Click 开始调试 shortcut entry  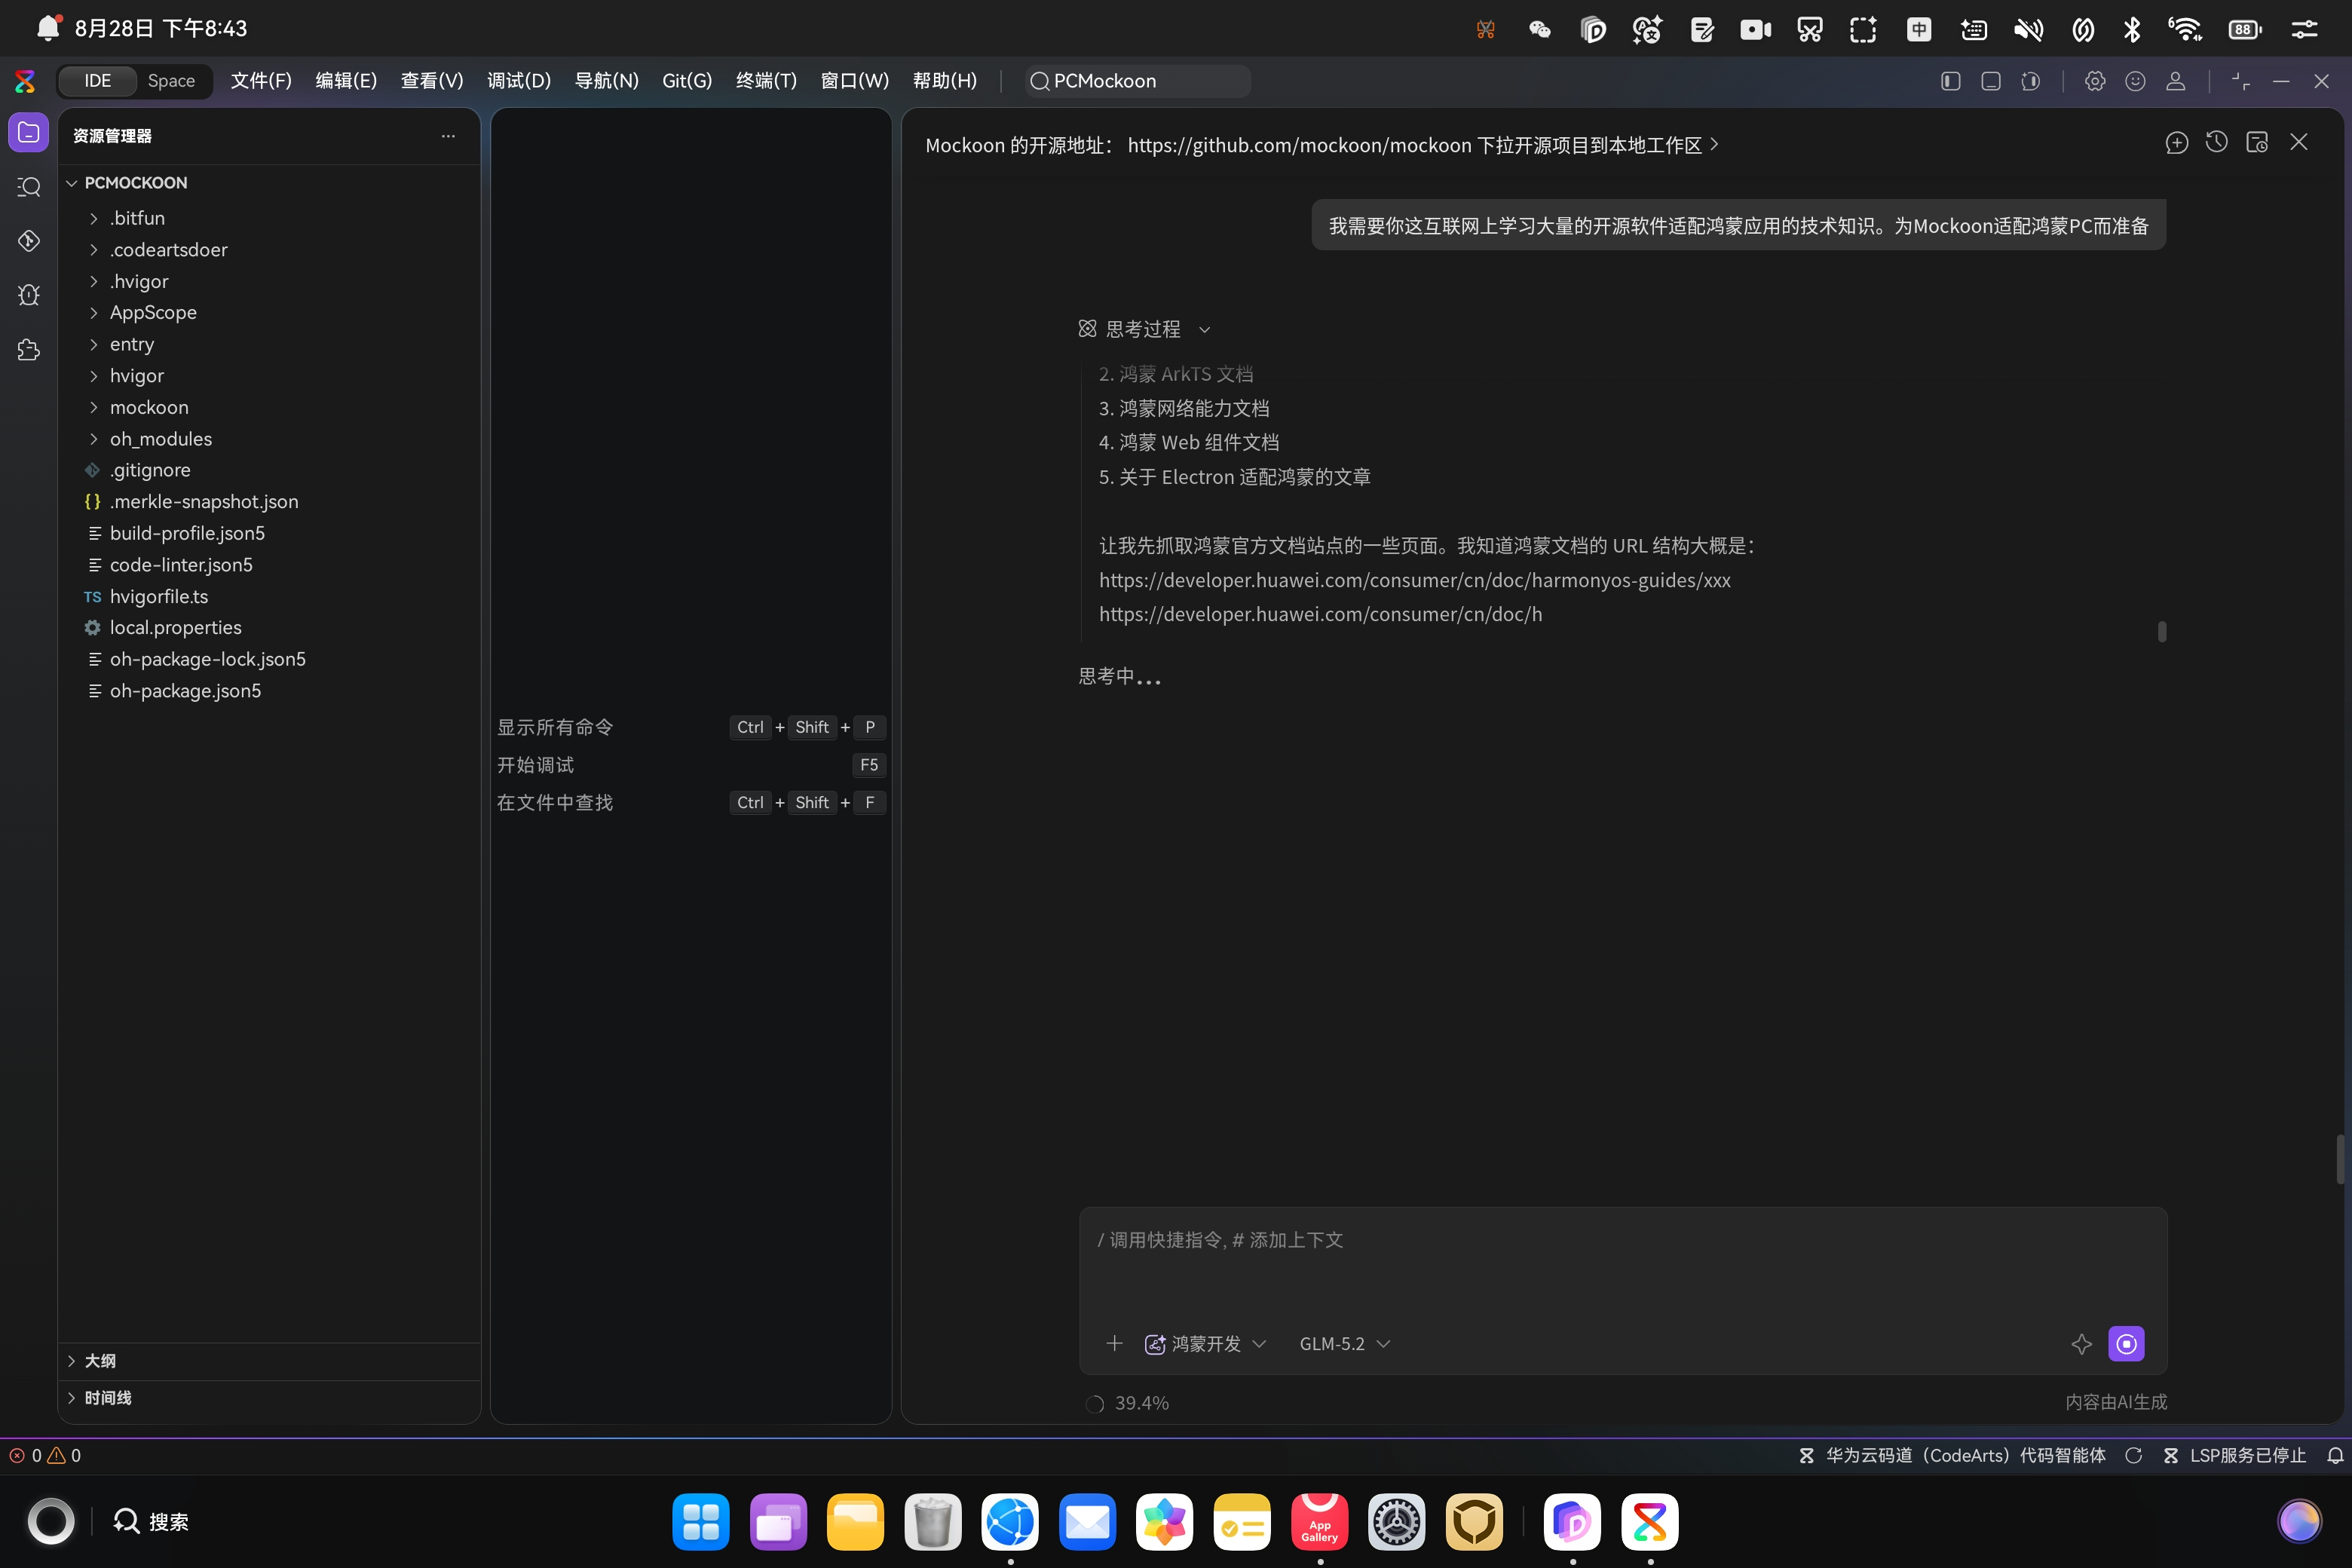tap(691, 765)
